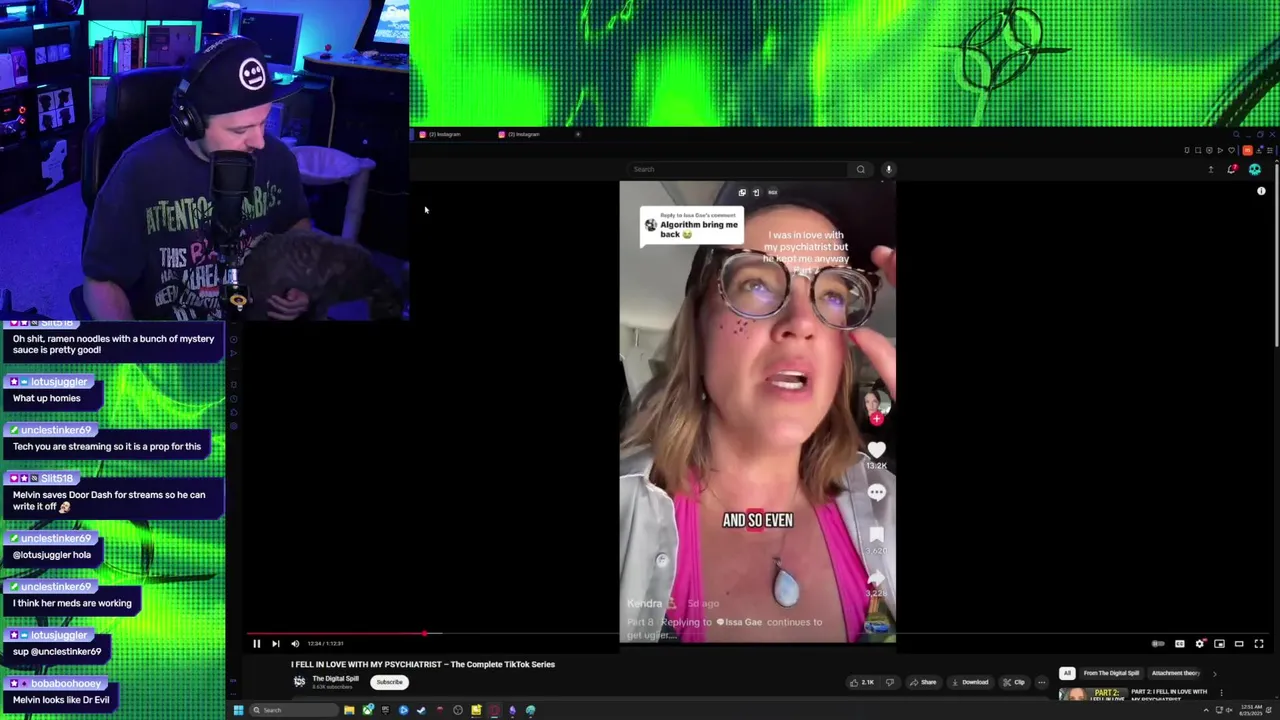Open the YouTube notifications bell

point(1232,169)
